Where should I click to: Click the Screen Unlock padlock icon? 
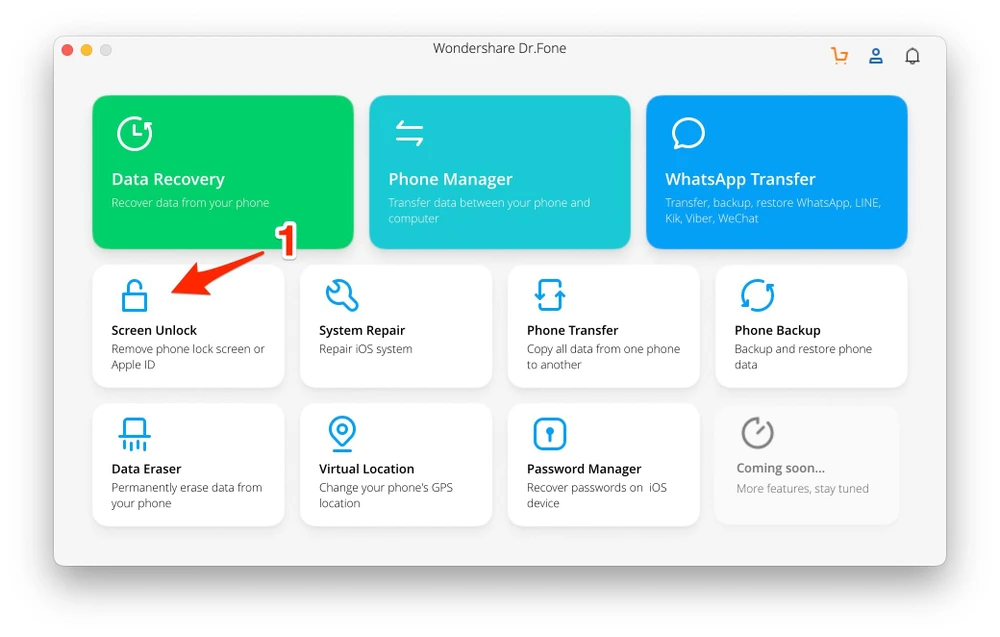(134, 296)
